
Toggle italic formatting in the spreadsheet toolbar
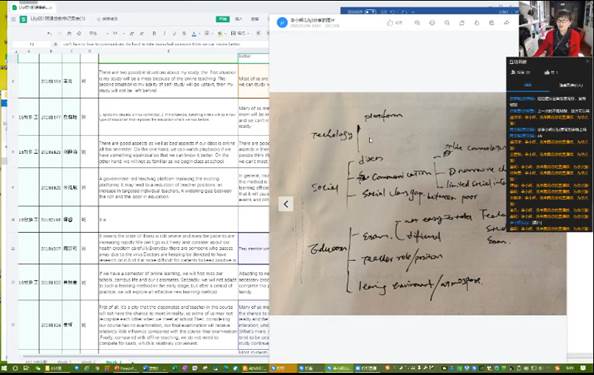[x=164, y=34]
